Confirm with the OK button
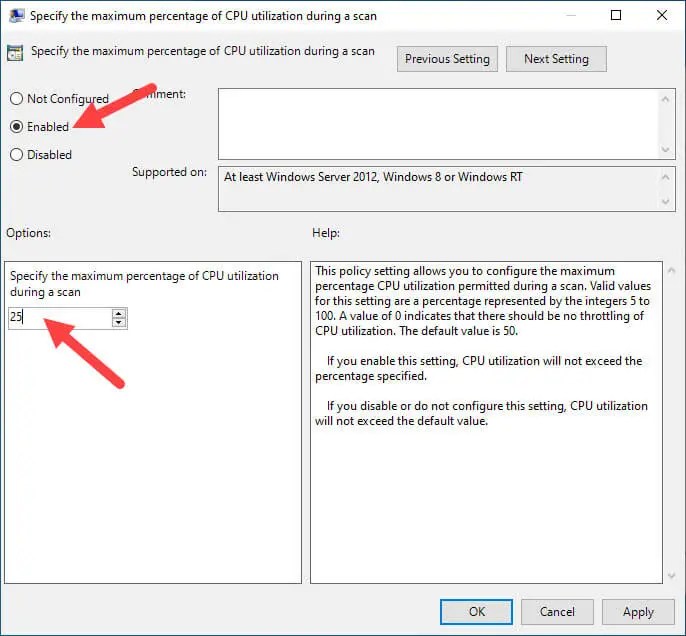The height and width of the screenshot is (636, 686). pyautogui.click(x=476, y=612)
